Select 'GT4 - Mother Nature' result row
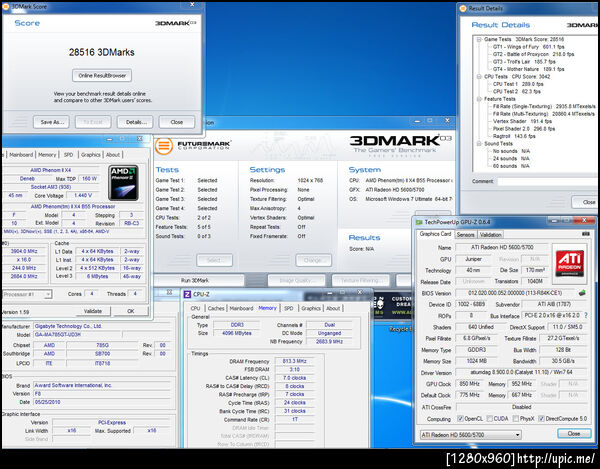This screenshot has width=600, height=469. pyautogui.click(x=528, y=69)
